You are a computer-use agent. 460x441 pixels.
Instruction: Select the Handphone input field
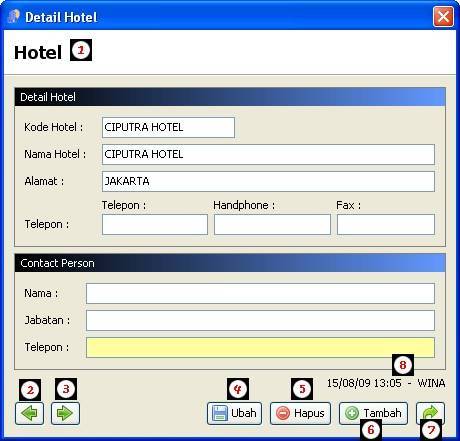pos(272,225)
